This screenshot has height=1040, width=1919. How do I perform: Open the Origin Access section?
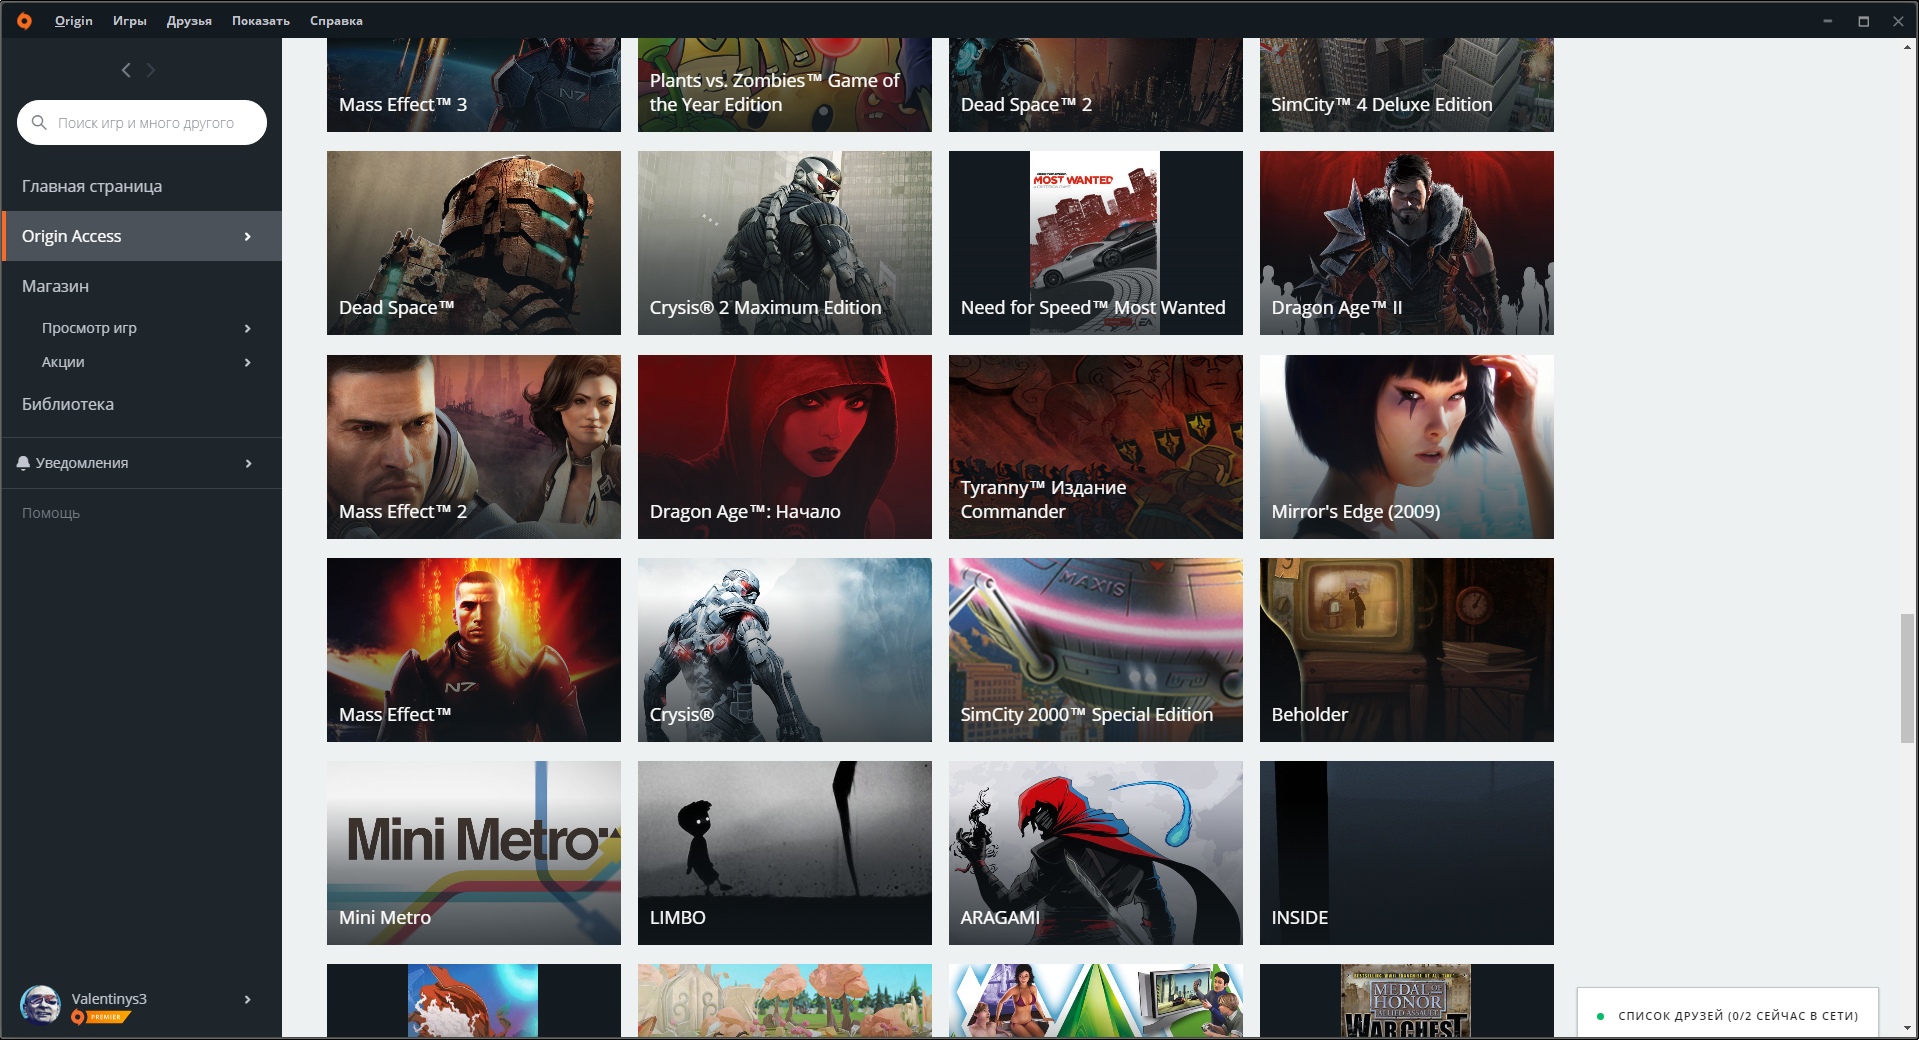(x=142, y=236)
